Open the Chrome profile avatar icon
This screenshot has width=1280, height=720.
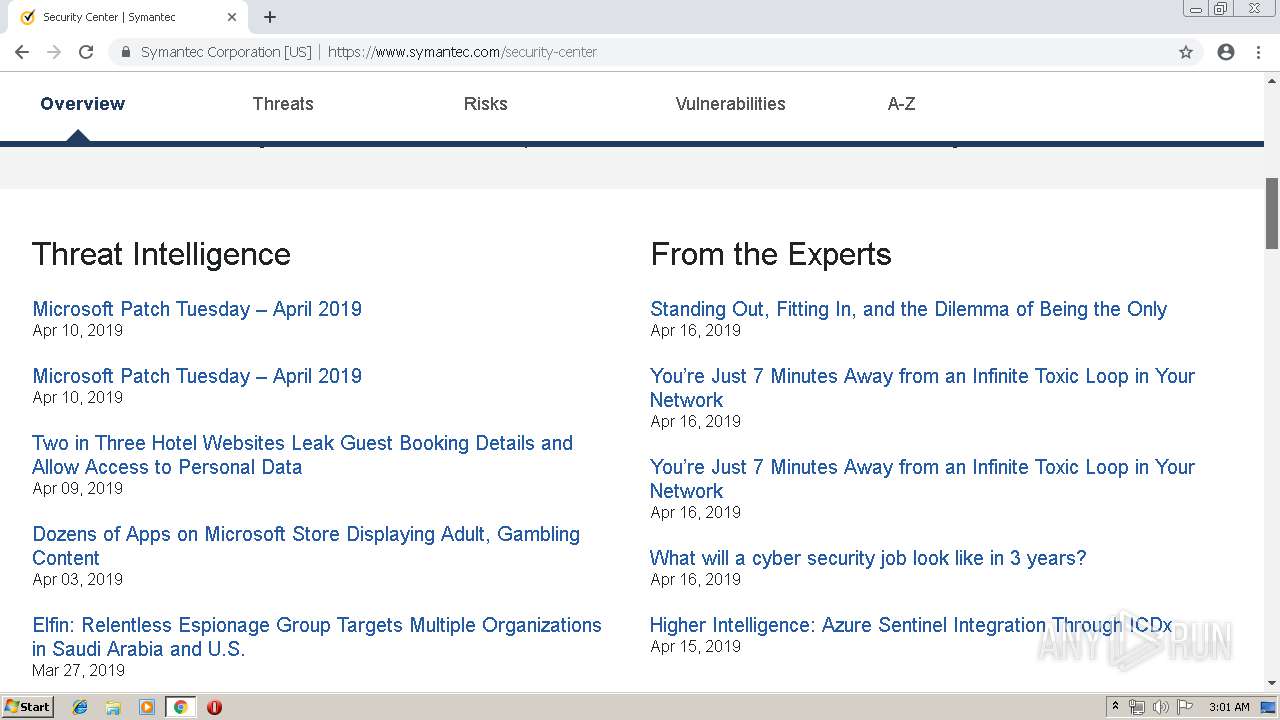1226,52
